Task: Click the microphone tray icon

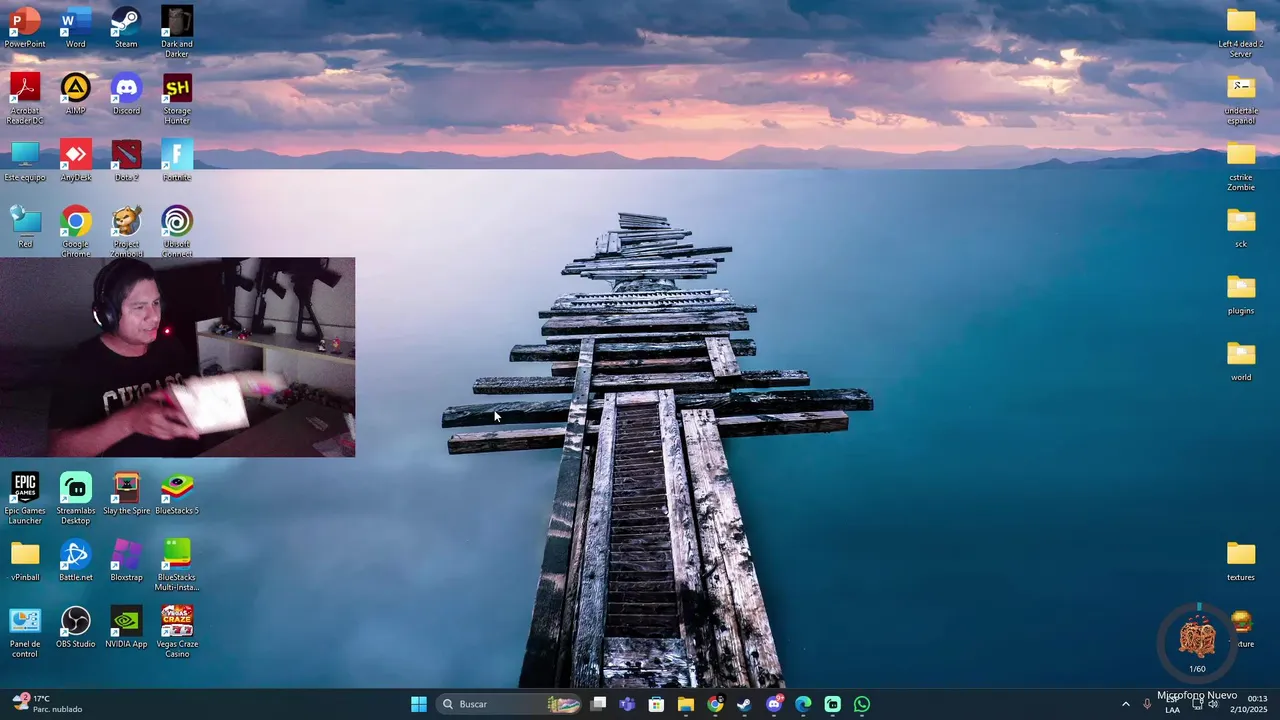Action: point(1147,704)
